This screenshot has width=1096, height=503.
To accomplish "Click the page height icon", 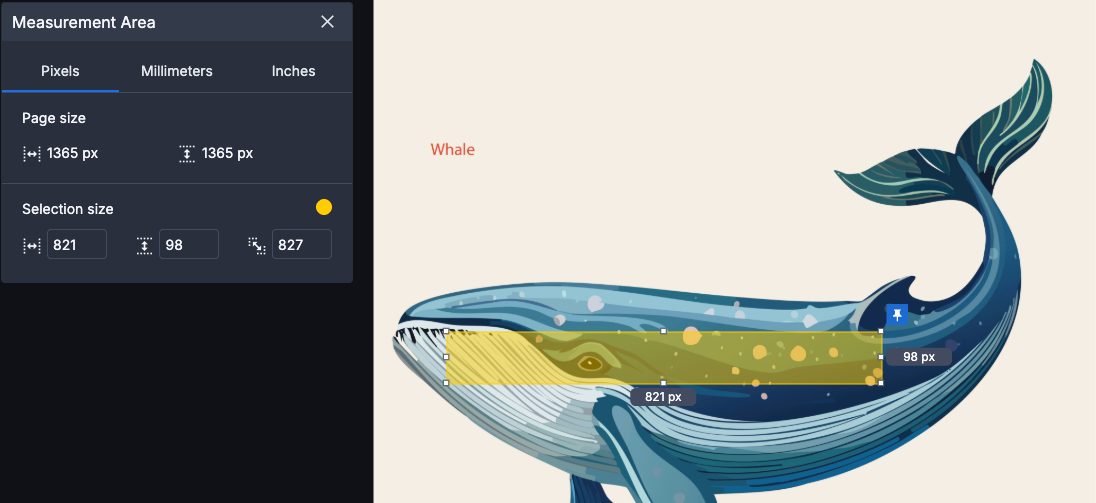I will (x=187, y=154).
